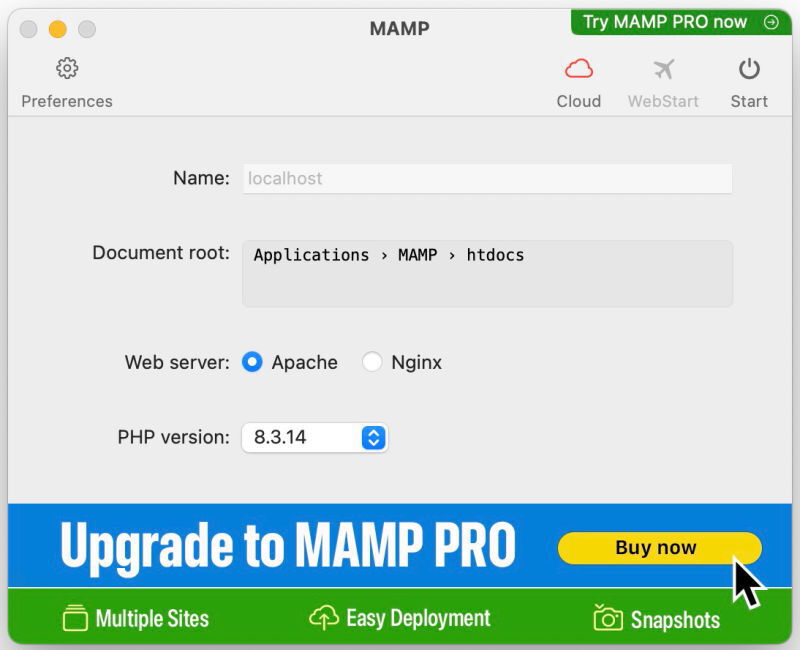Click the Nginx label text
800x650 pixels.
point(416,363)
